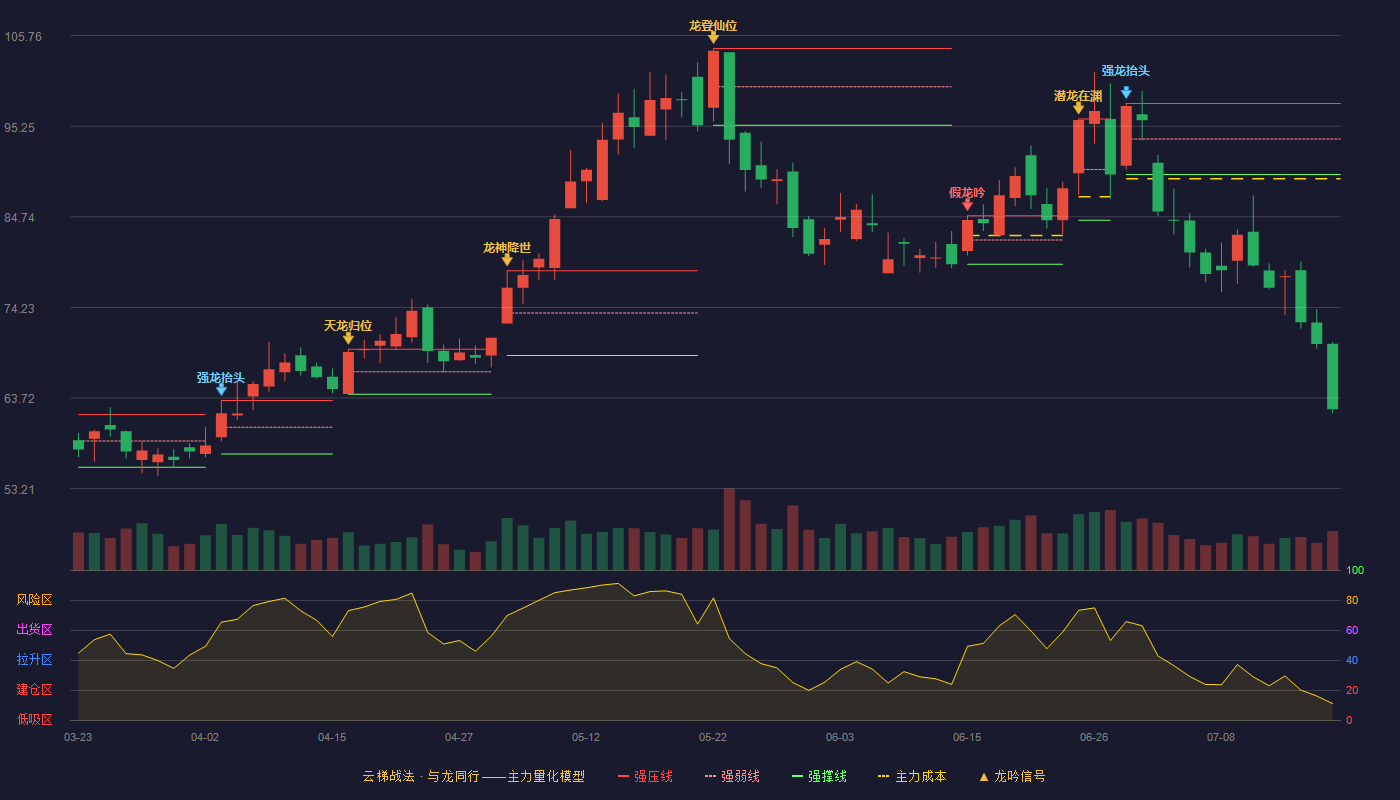Select the 潜龙在渊 signal label
The height and width of the screenshot is (800, 1400).
pyautogui.click(x=1078, y=96)
